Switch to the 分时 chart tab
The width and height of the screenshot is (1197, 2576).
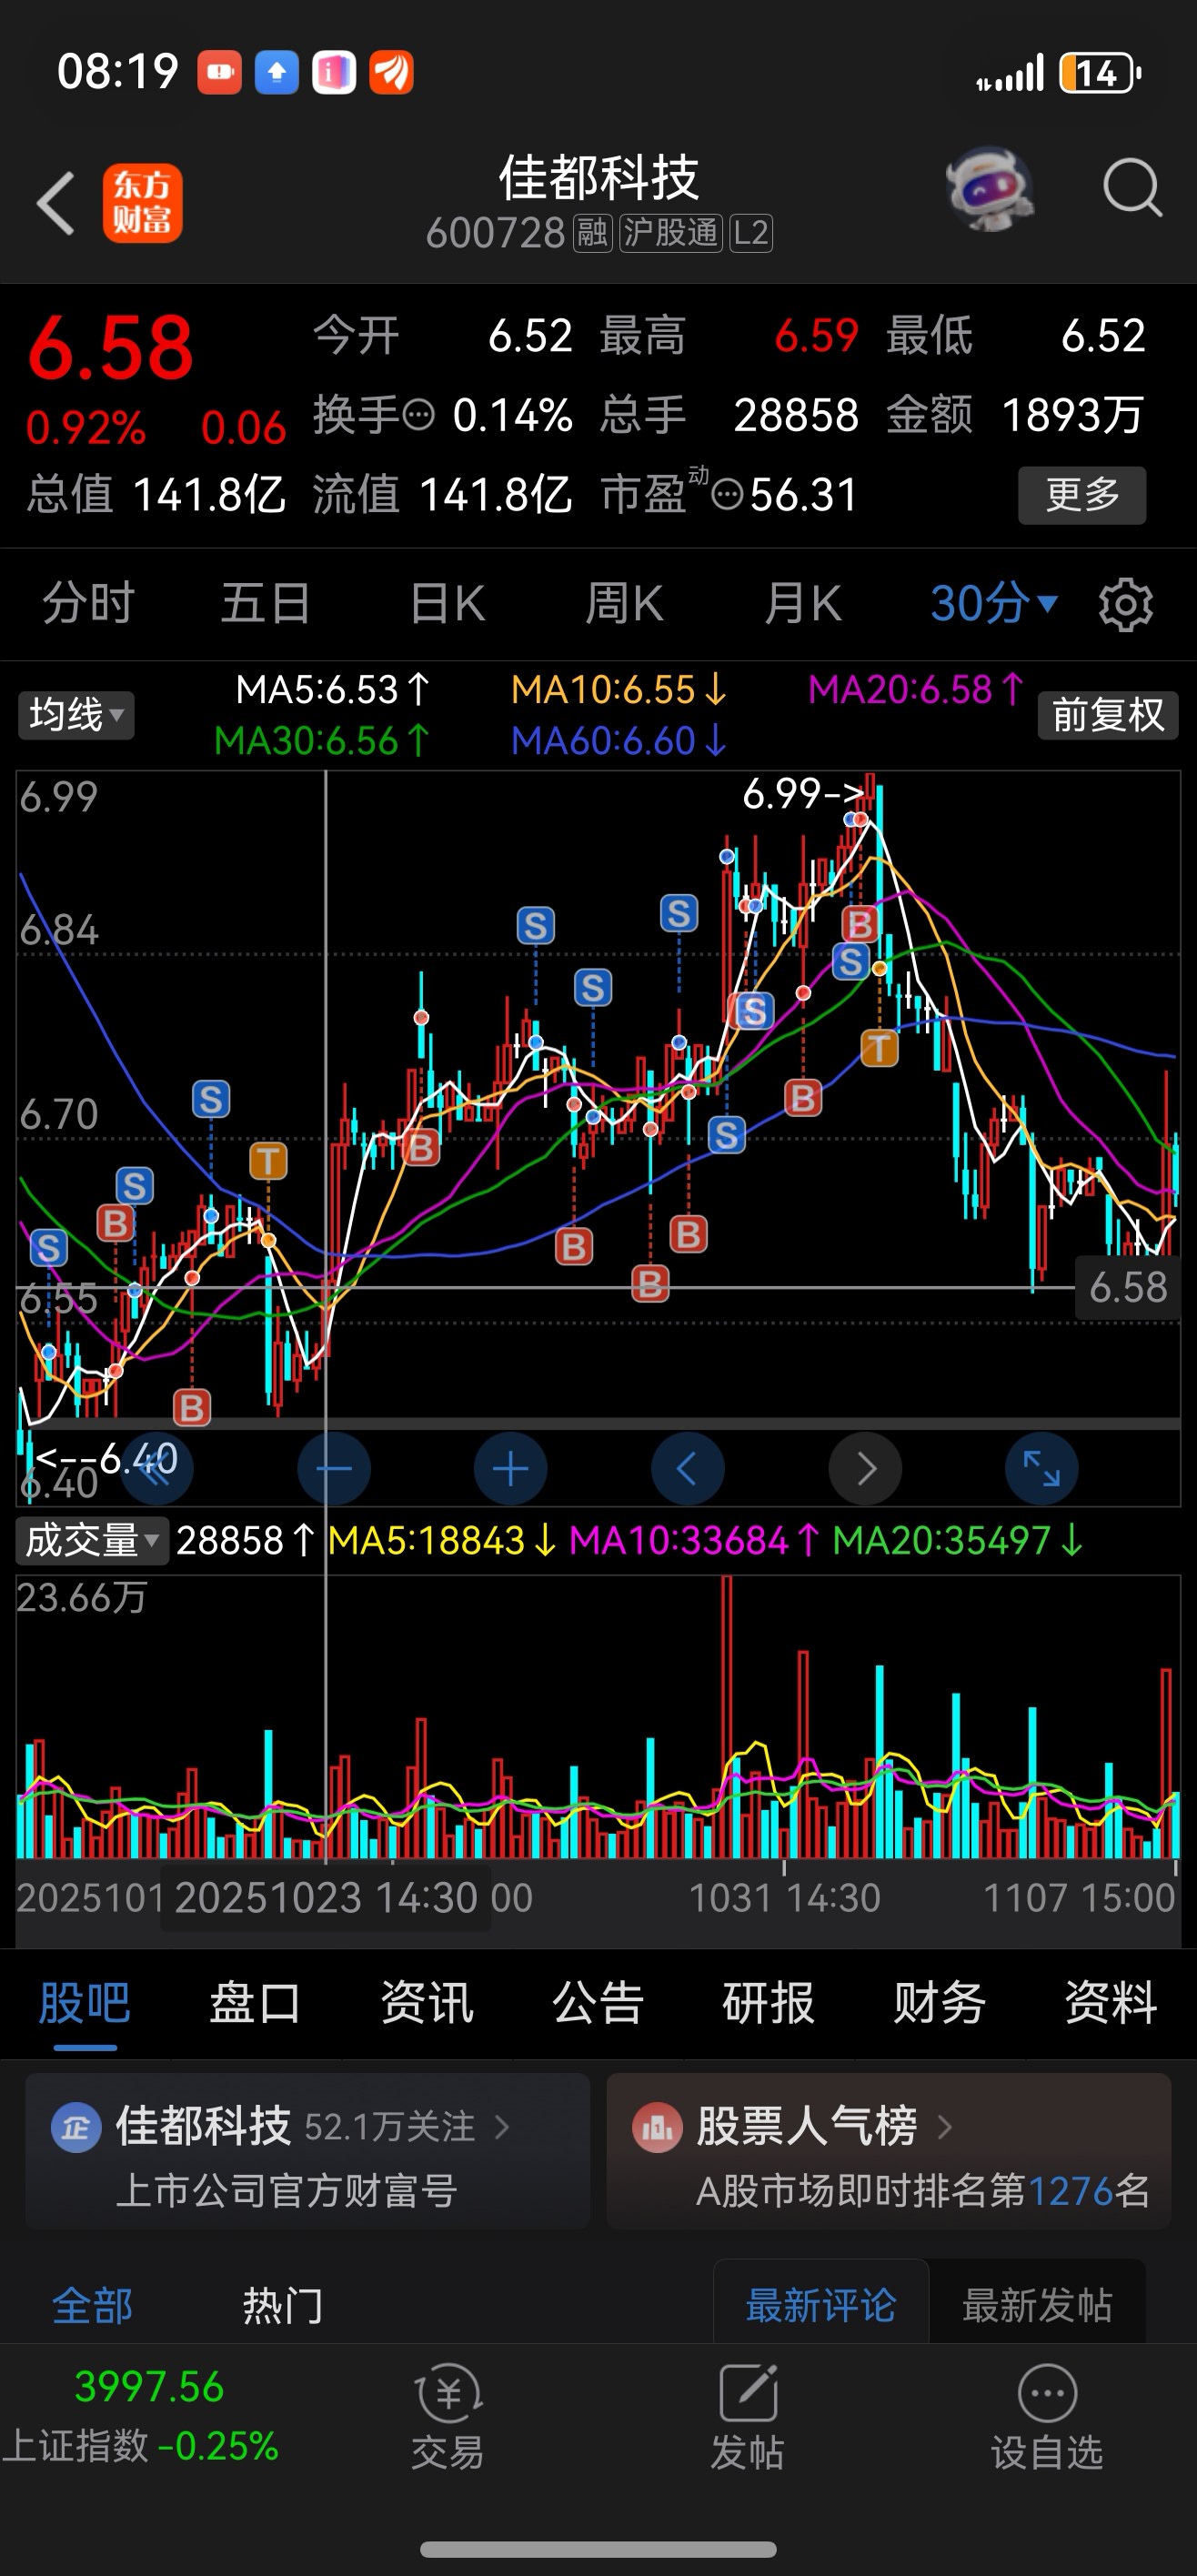pos(88,604)
